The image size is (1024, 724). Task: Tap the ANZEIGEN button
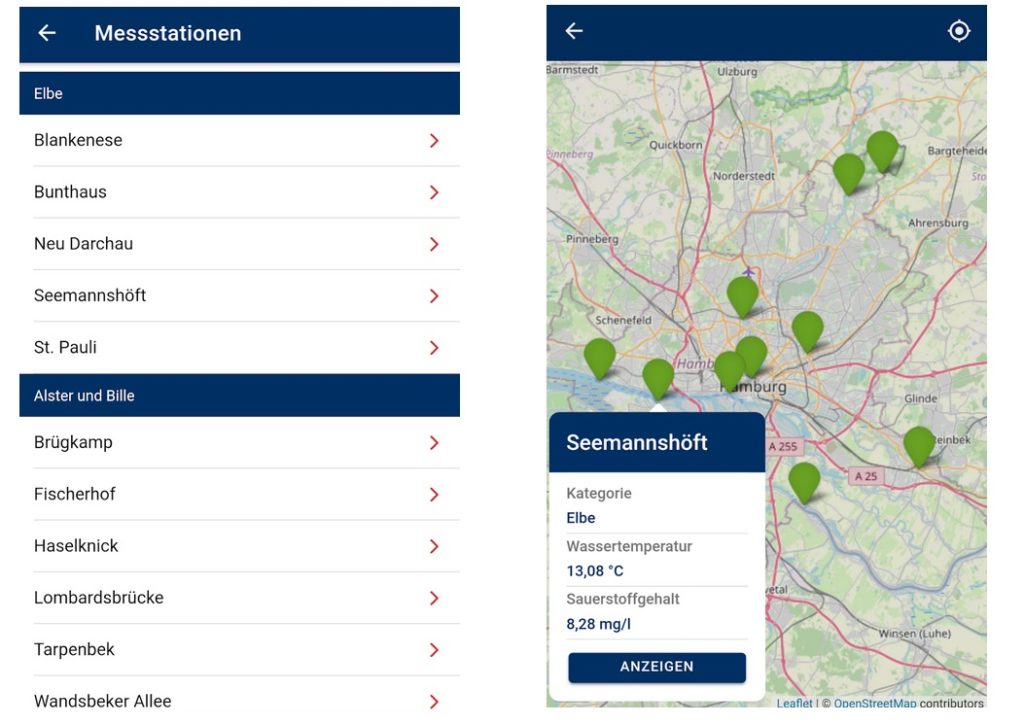(x=657, y=667)
